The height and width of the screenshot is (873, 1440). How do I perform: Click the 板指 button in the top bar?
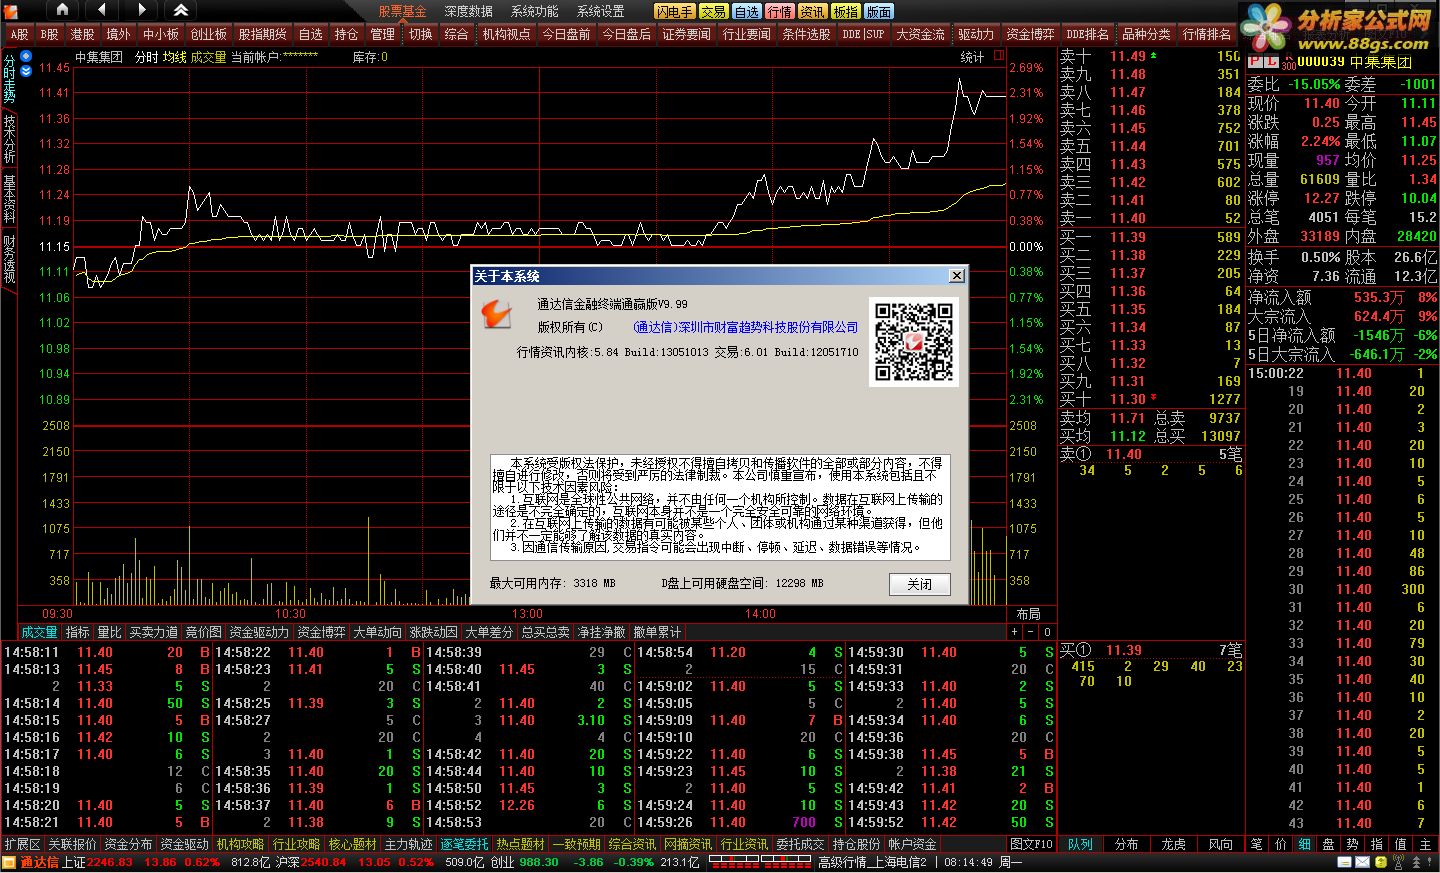click(845, 11)
